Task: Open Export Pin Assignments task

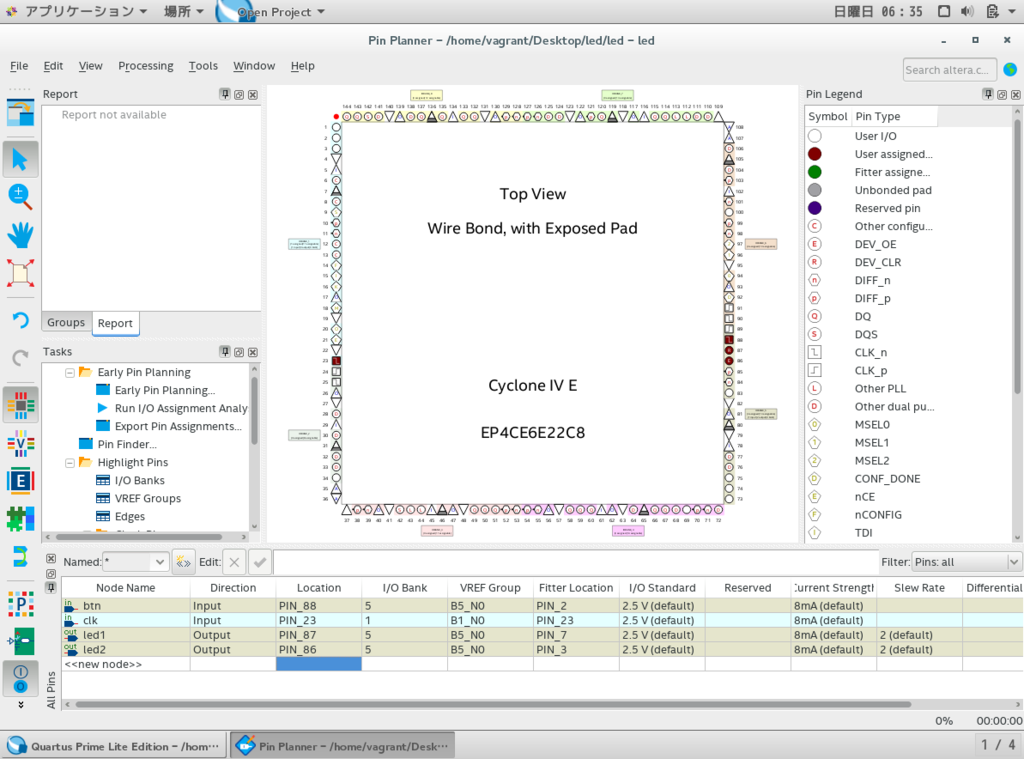Action: 169,426
